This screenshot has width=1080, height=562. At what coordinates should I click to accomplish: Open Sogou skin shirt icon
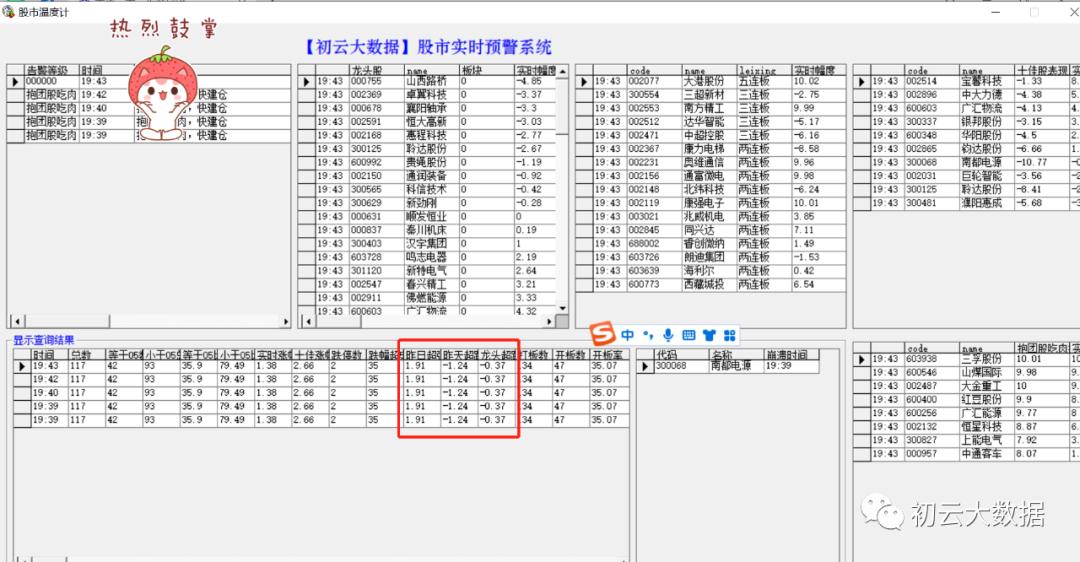[709, 335]
